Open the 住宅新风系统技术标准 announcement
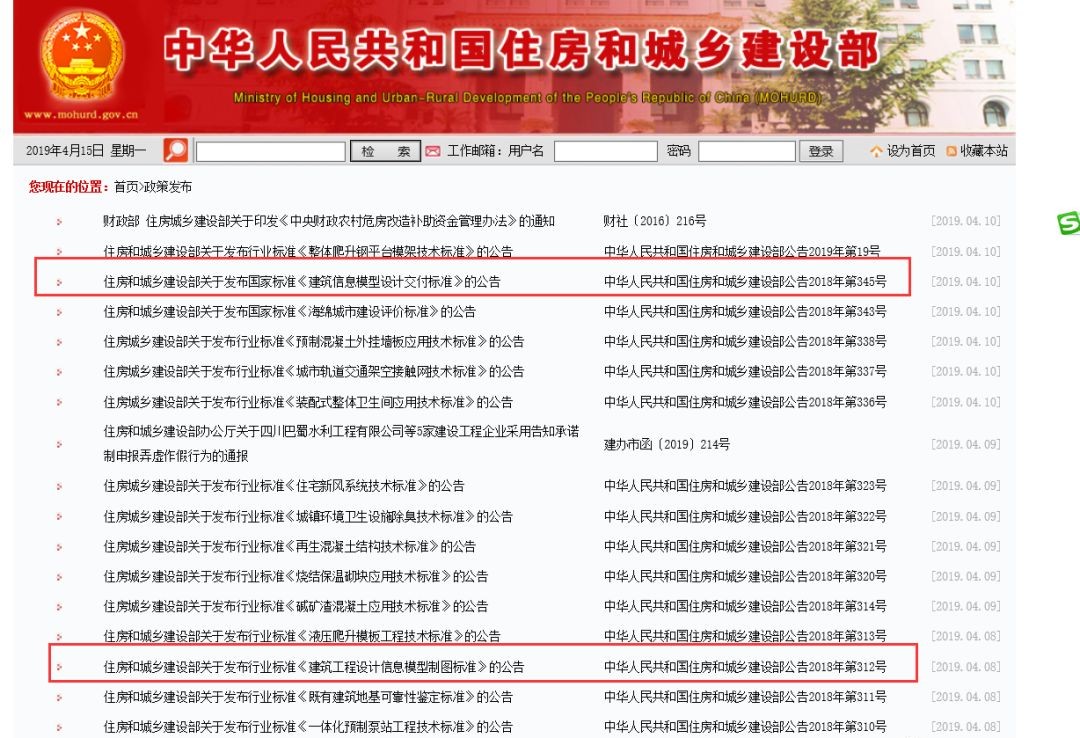Image resolution: width=1080 pixels, height=738 pixels. click(x=284, y=486)
